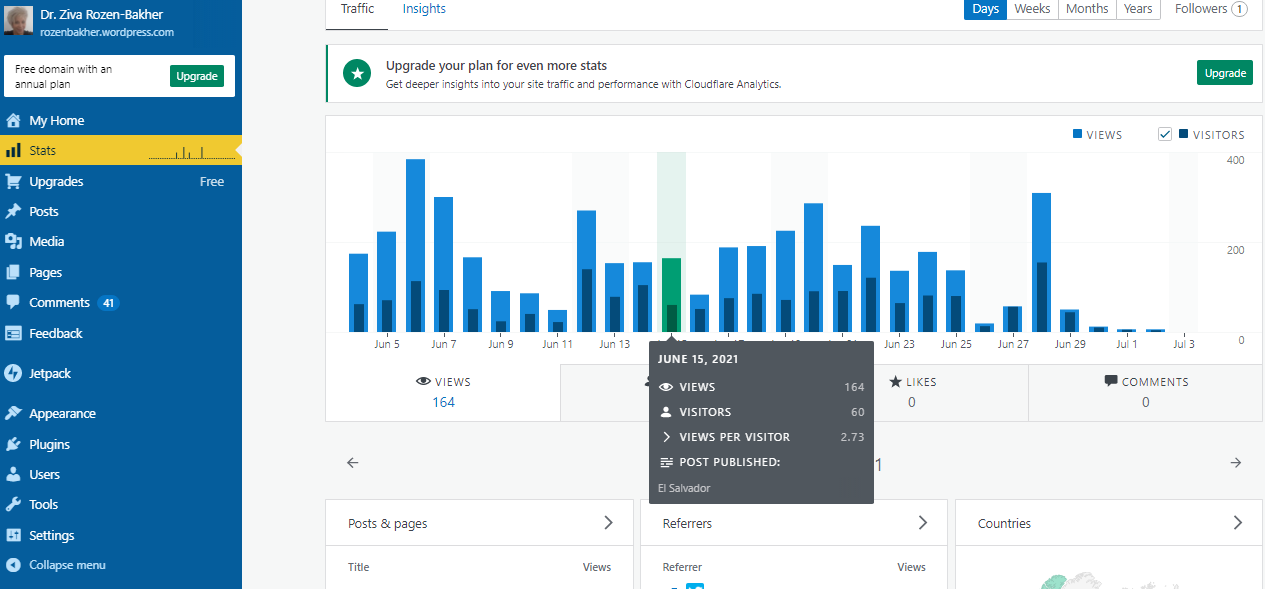Click the eye icon above Views count
This screenshot has height=589, width=1265.
(423, 382)
